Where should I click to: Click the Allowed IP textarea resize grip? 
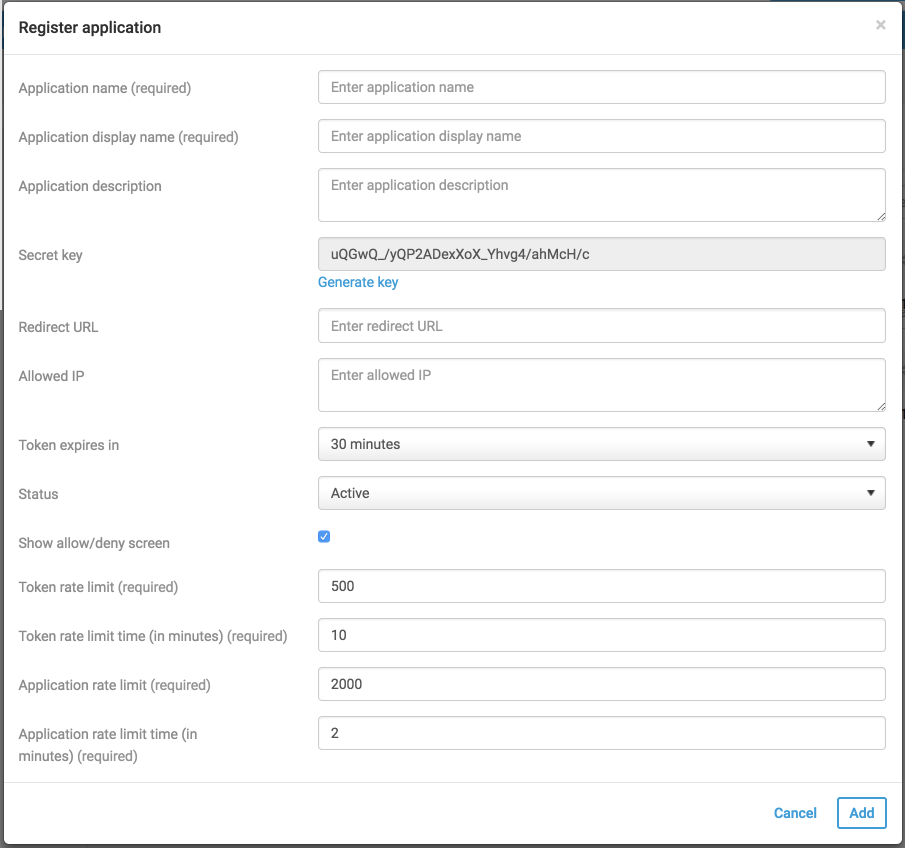880,406
